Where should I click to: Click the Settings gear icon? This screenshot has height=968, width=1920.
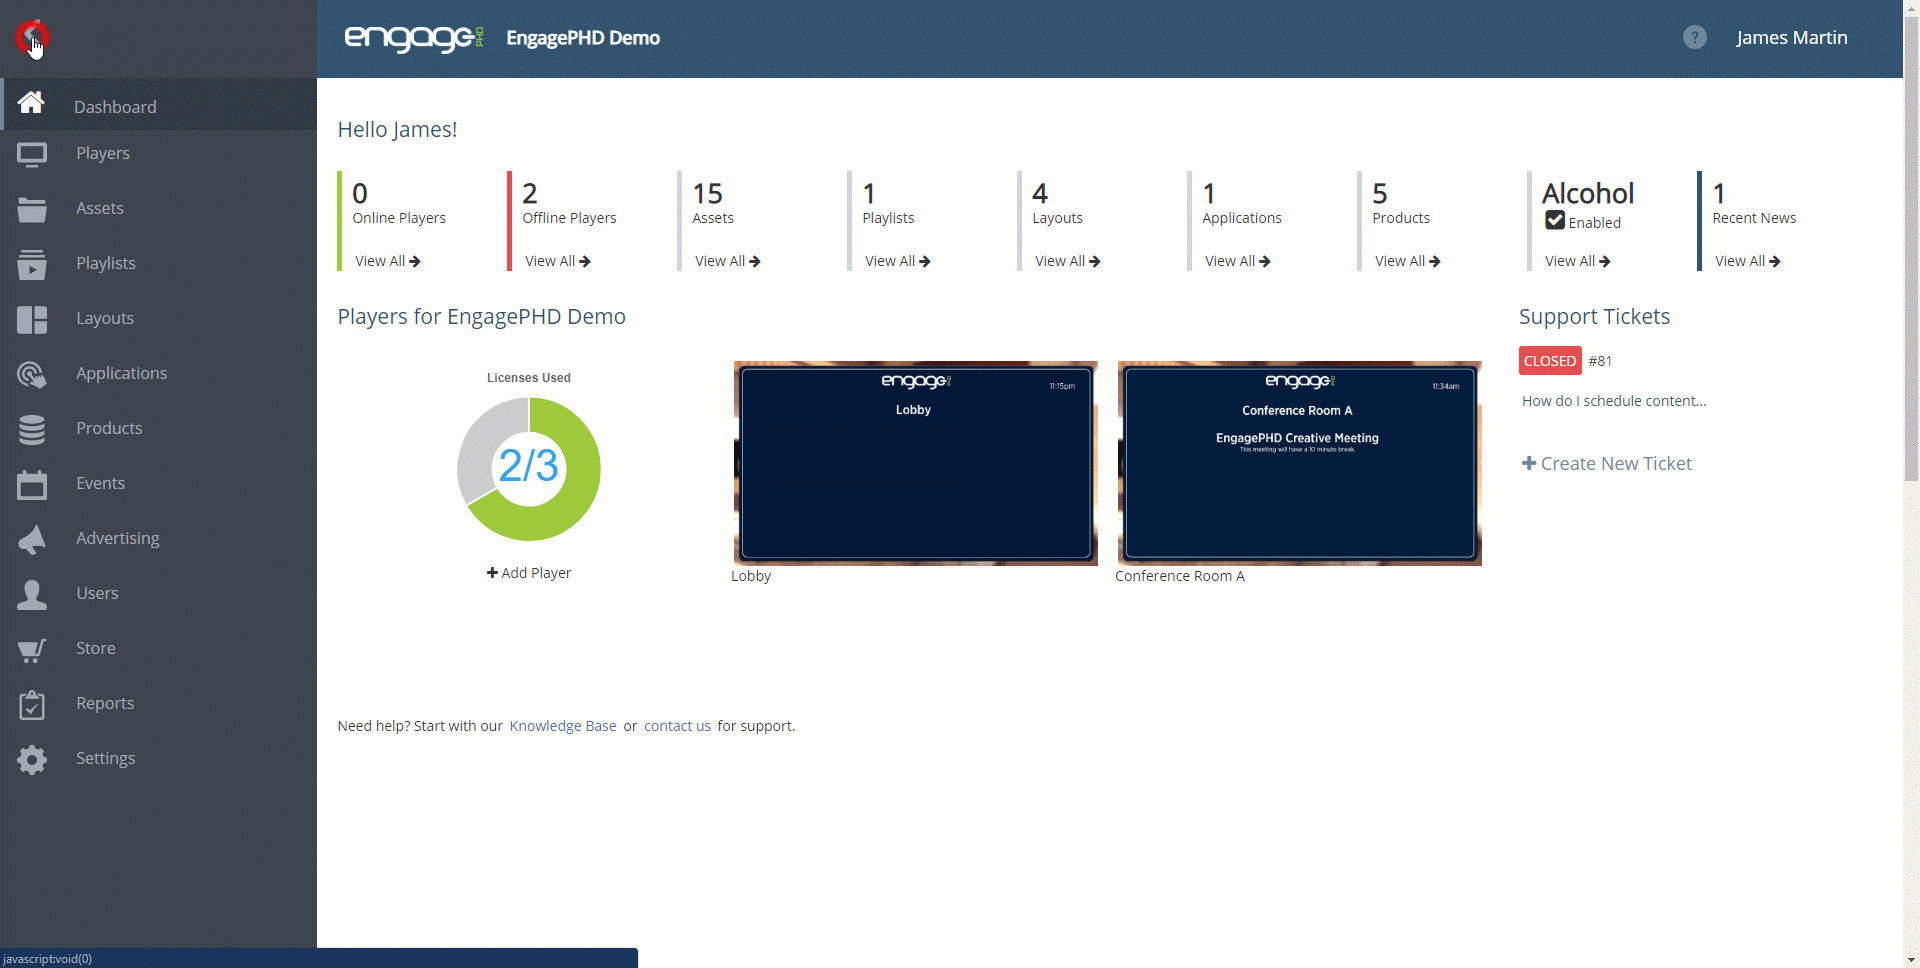tap(32, 759)
